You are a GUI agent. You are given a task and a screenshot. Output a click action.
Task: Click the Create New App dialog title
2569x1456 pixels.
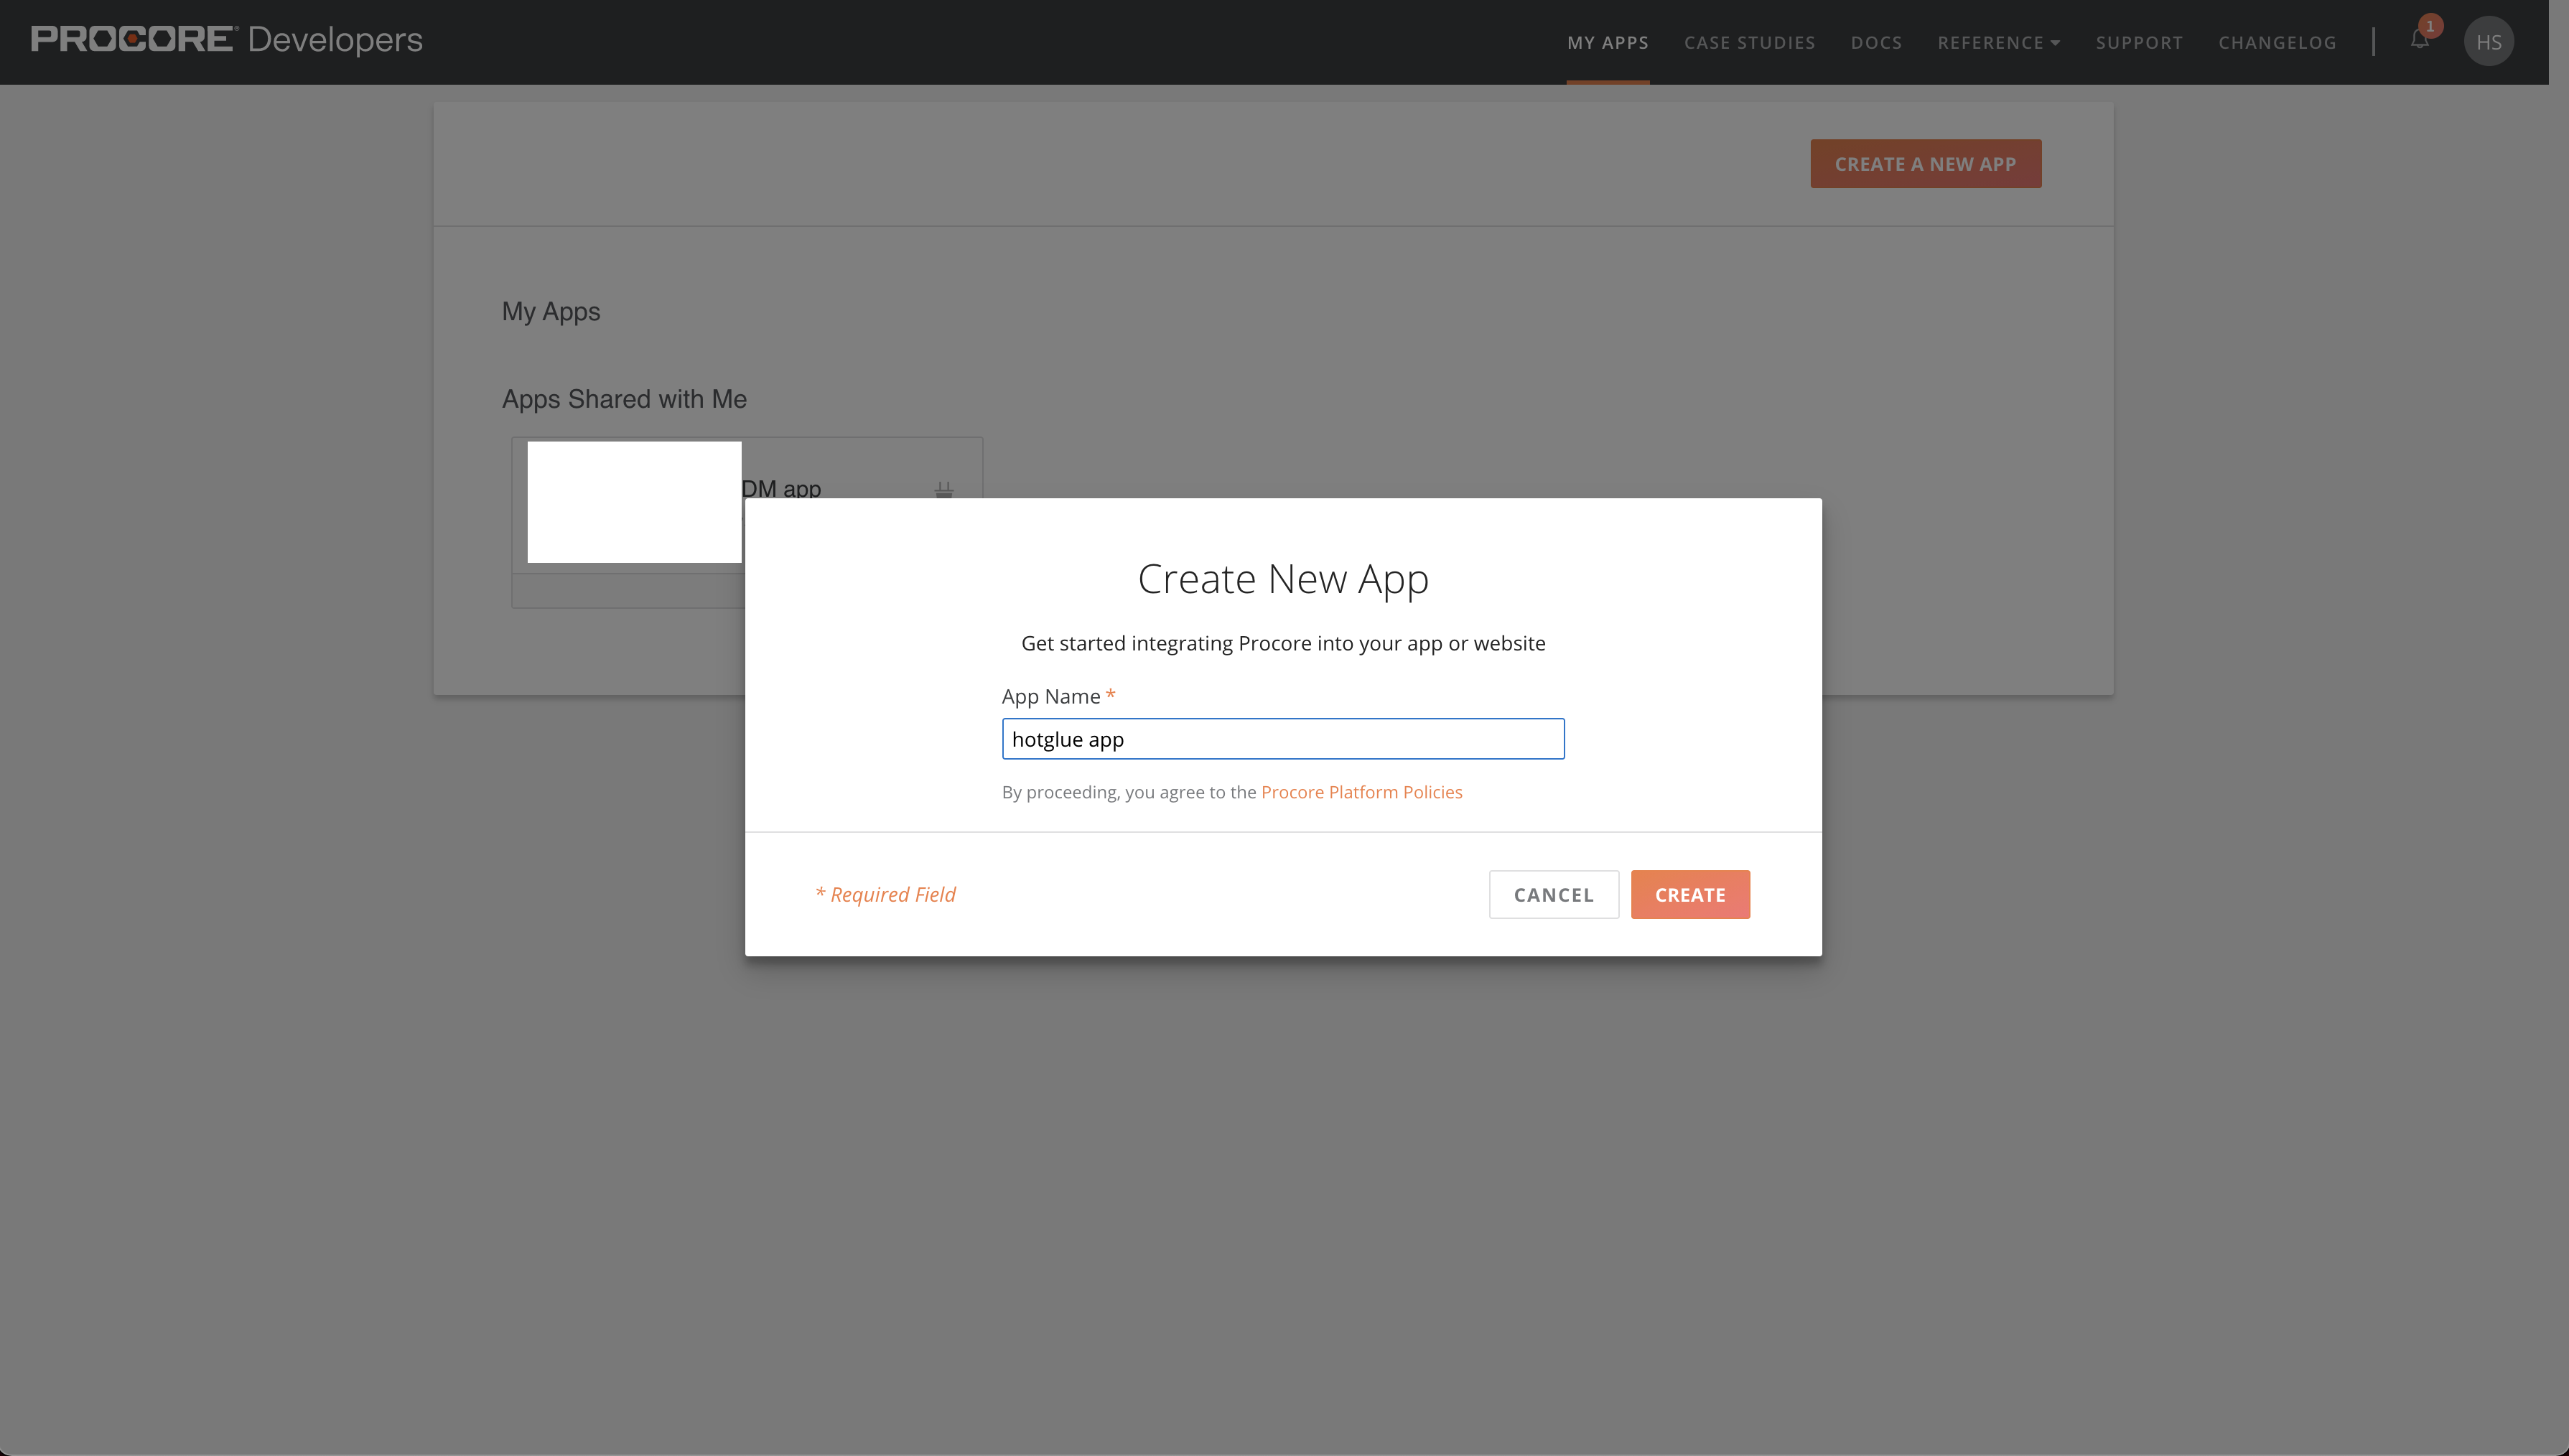pyautogui.click(x=1283, y=579)
